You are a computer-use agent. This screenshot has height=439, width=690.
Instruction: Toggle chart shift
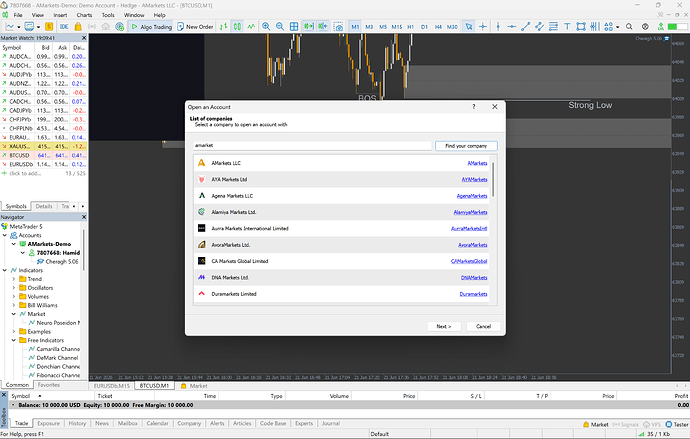tap(323, 27)
